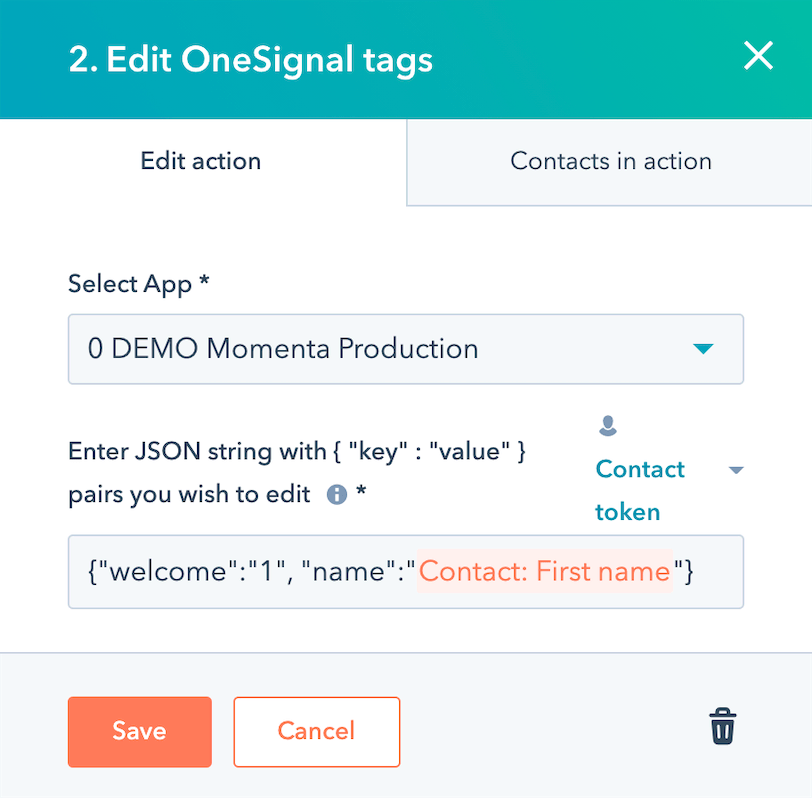This screenshot has height=798, width=812.
Task: Open the info tooltip next to JSON instructions
Action: click(337, 494)
